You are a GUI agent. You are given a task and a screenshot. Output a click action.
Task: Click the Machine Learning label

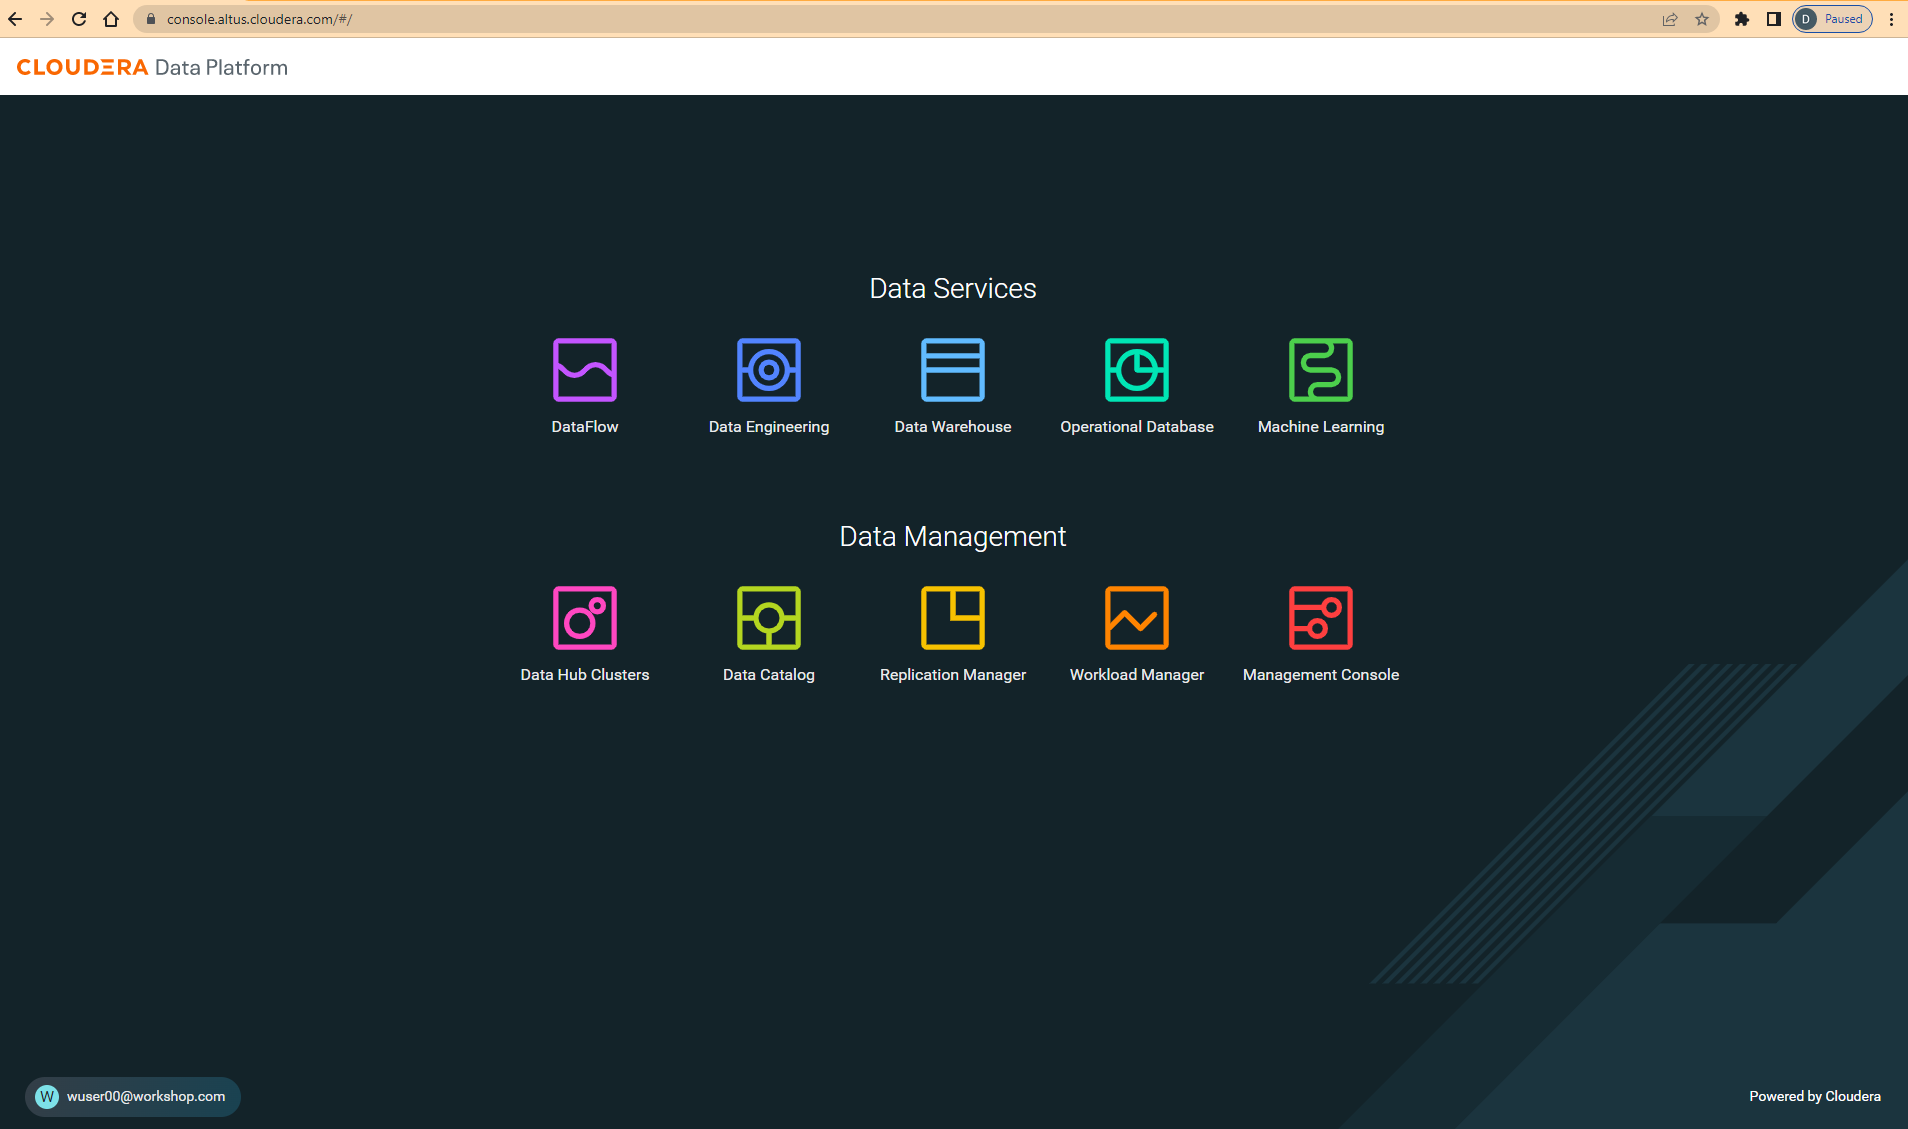click(x=1321, y=427)
